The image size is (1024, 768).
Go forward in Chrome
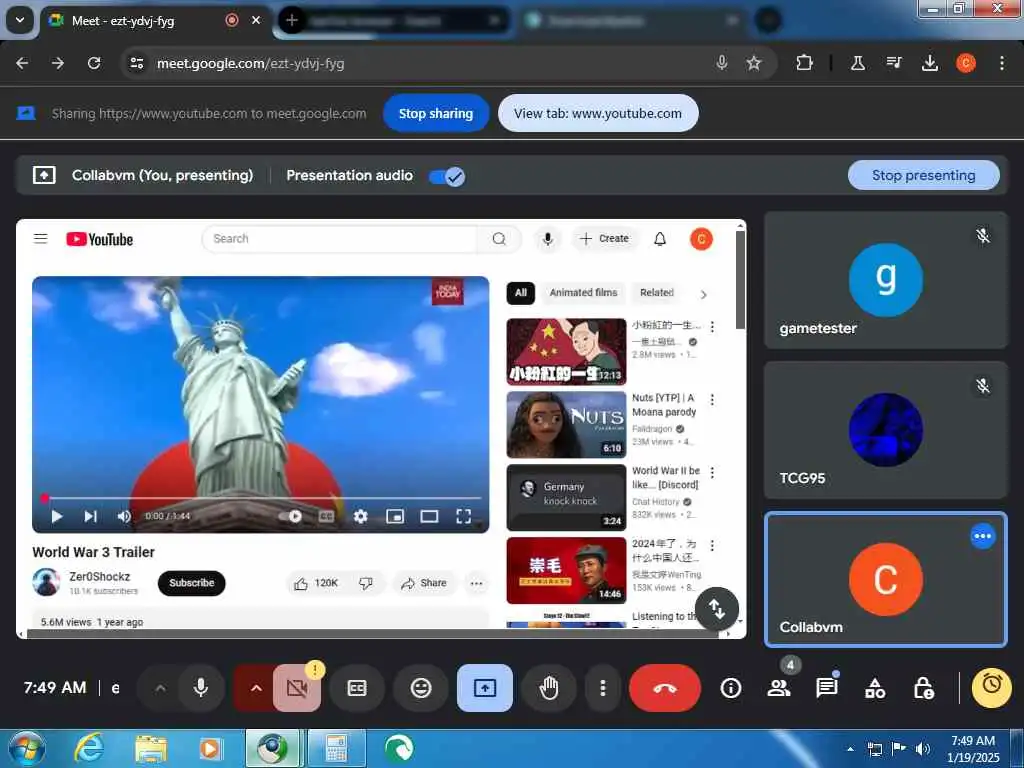pyautogui.click(x=58, y=63)
